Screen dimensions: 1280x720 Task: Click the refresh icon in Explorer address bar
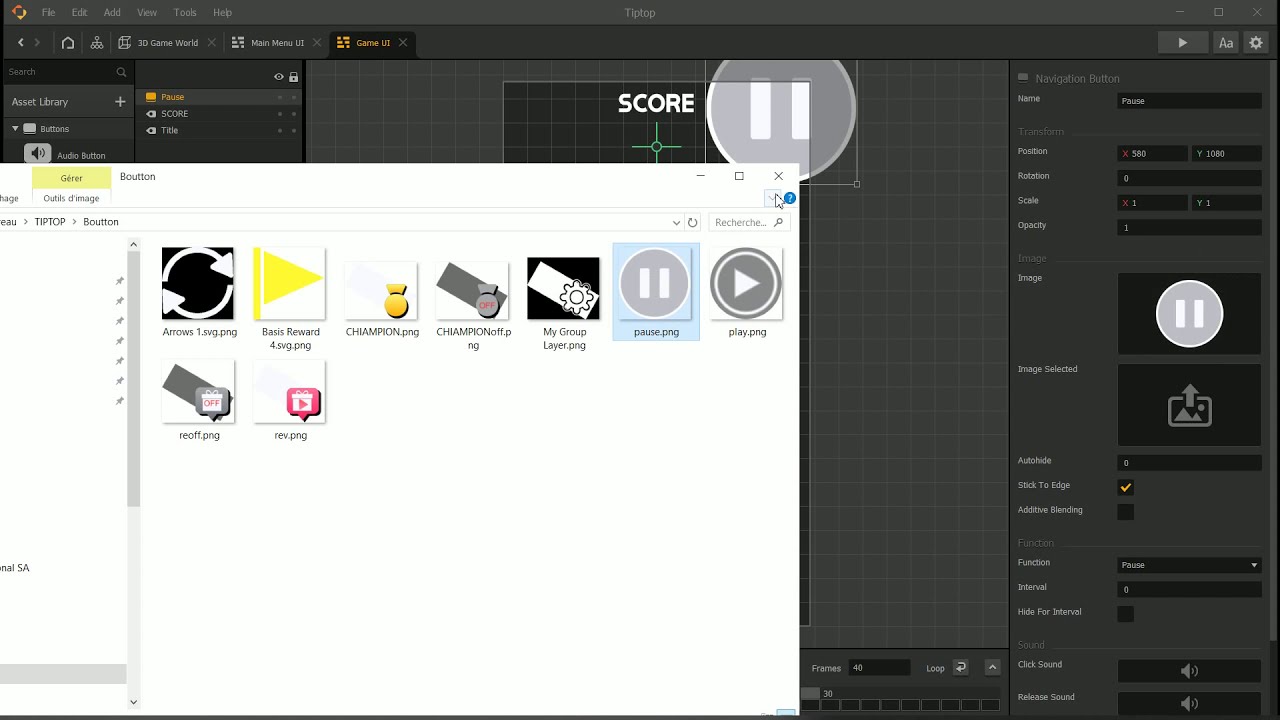click(692, 223)
